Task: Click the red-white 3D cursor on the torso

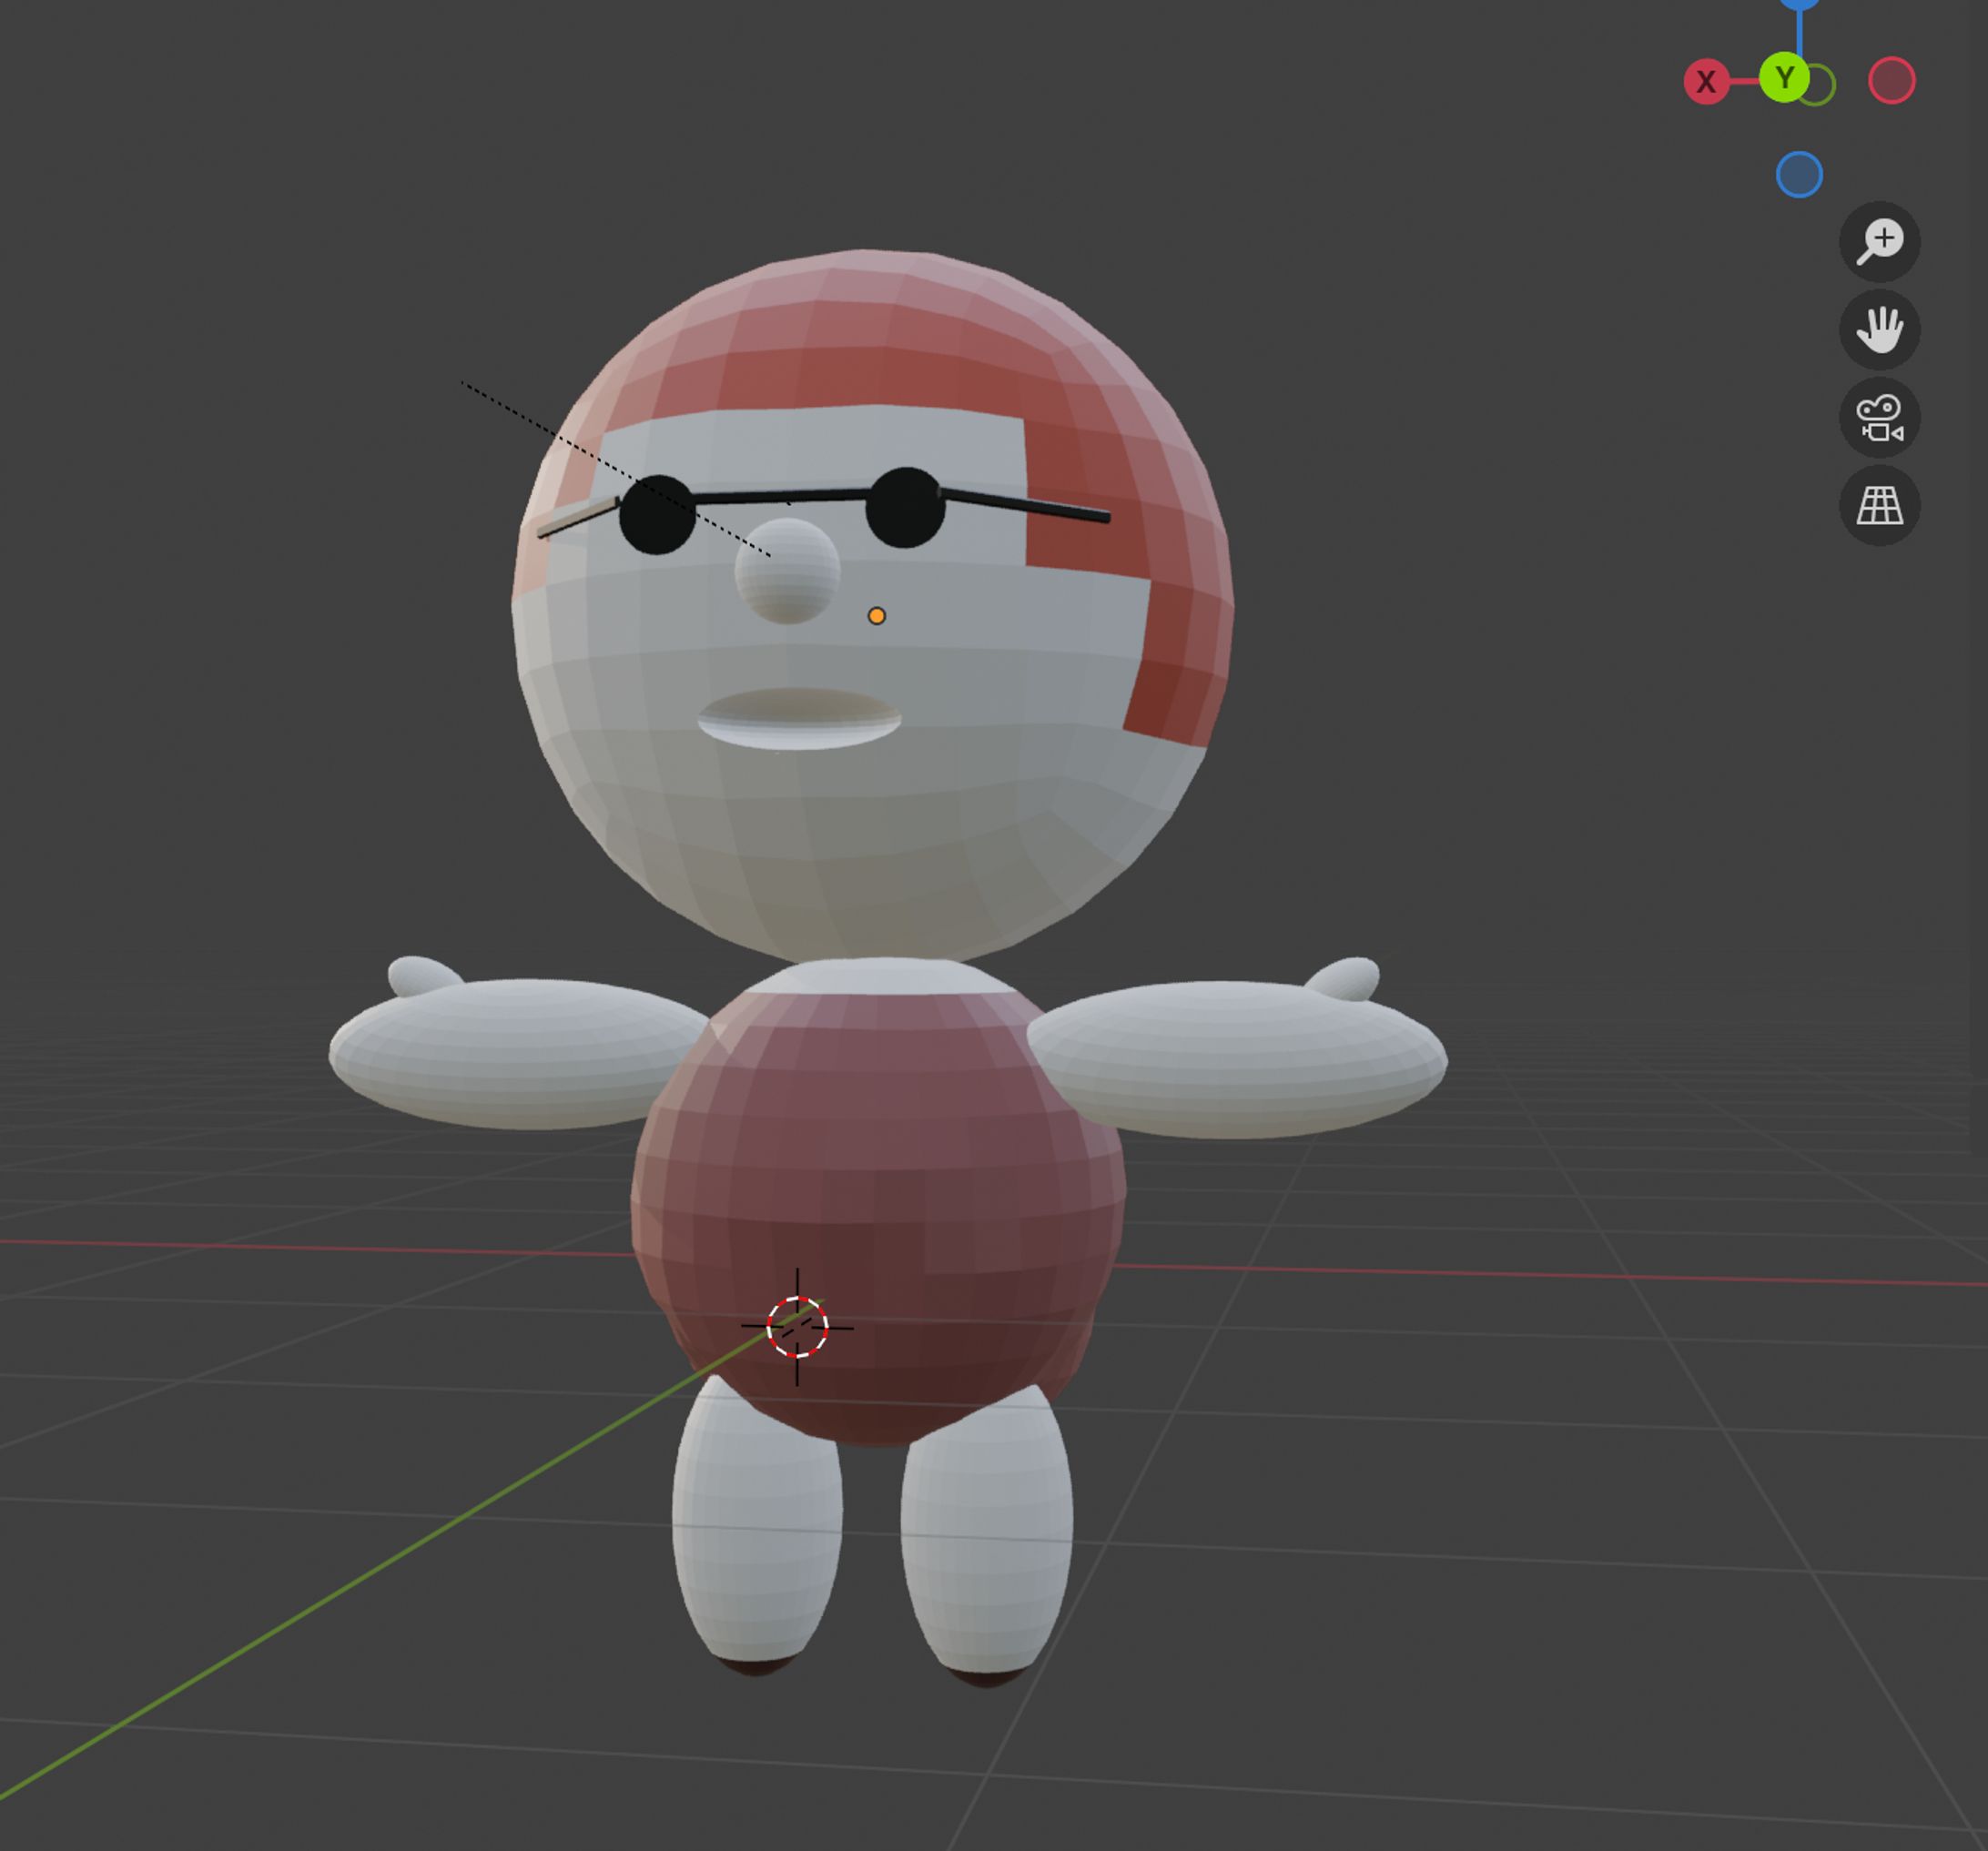Action: (797, 1327)
